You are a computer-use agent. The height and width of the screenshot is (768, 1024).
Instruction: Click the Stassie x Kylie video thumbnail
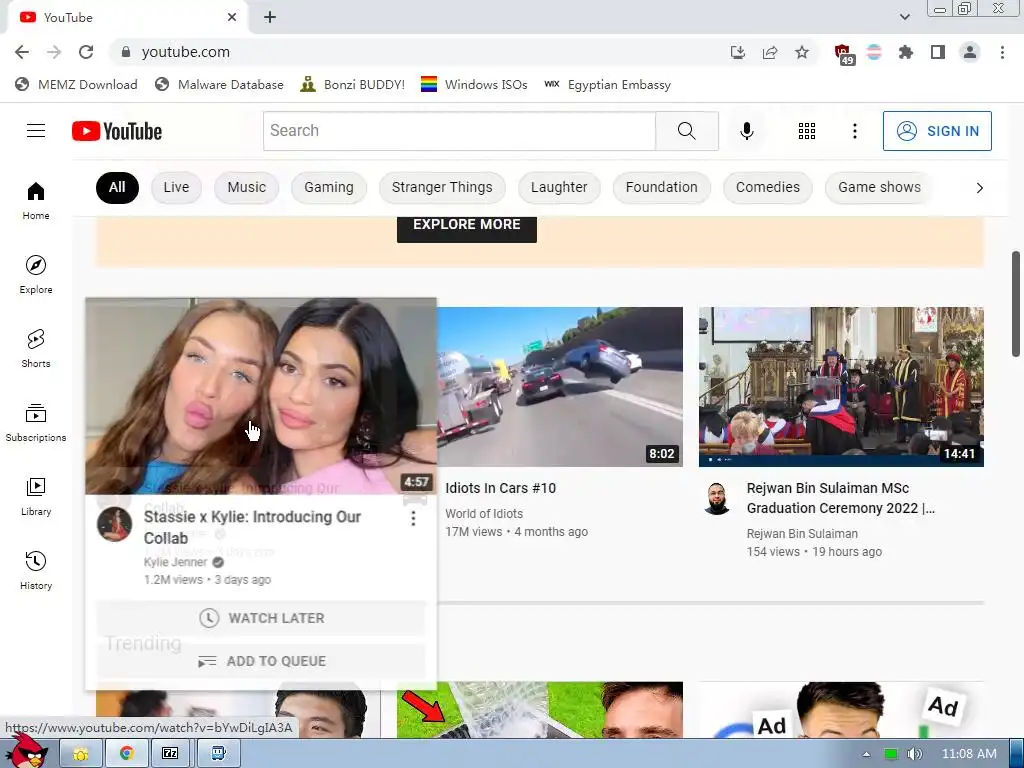coord(261,396)
